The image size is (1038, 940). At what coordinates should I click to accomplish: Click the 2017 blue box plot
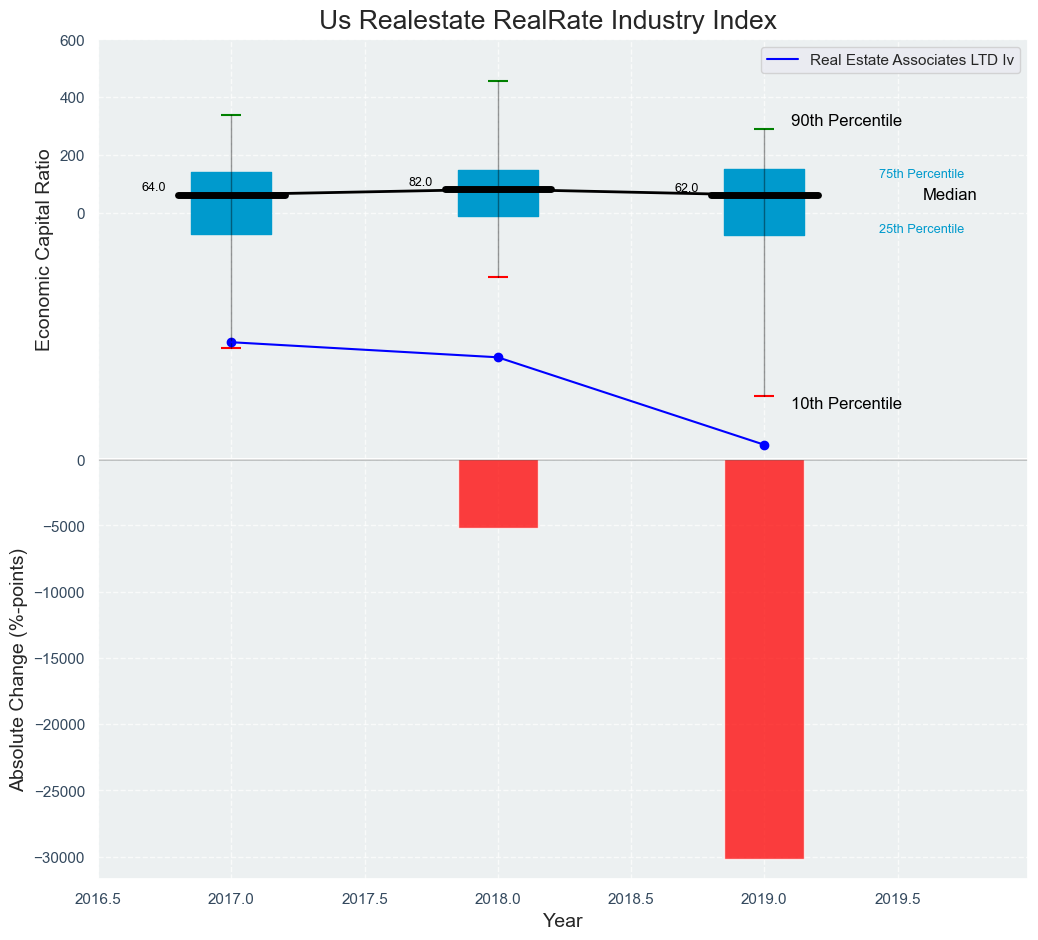[231, 215]
